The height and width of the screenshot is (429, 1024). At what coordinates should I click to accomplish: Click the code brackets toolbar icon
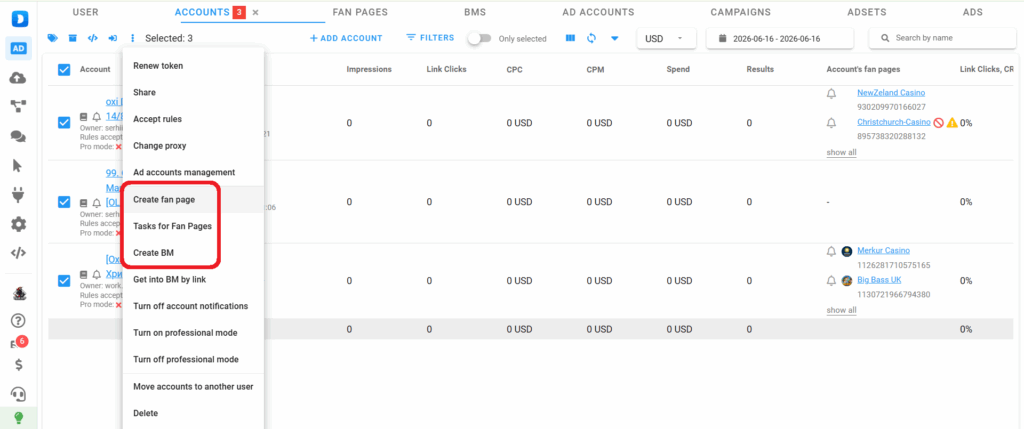click(93, 38)
